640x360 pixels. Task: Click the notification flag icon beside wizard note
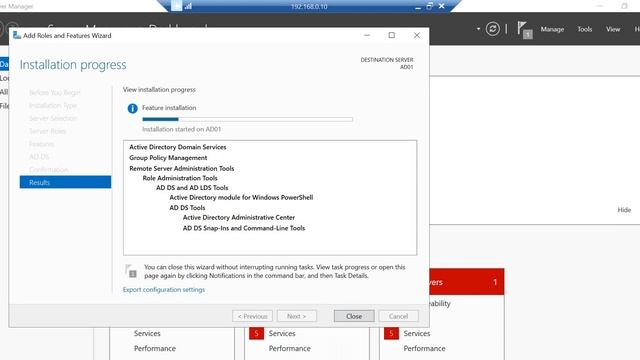131,271
